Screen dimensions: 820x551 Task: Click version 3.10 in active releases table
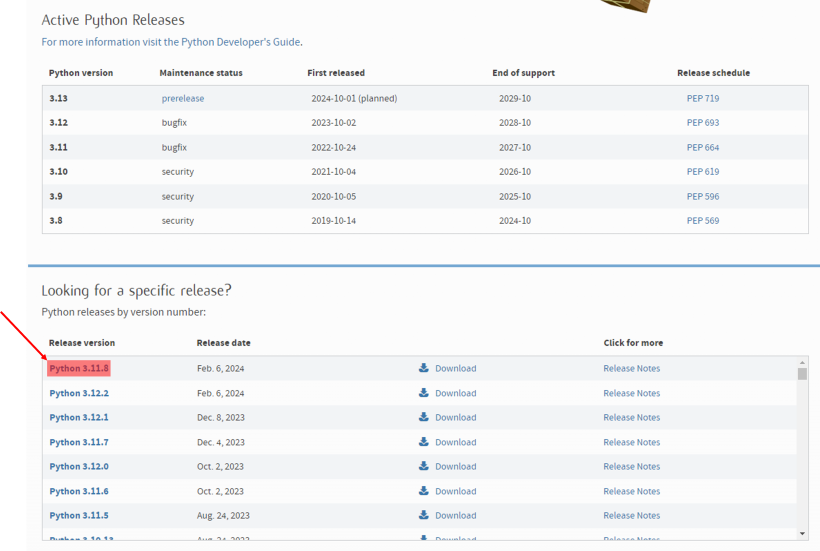pyautogui.click(x=59, y=171)
